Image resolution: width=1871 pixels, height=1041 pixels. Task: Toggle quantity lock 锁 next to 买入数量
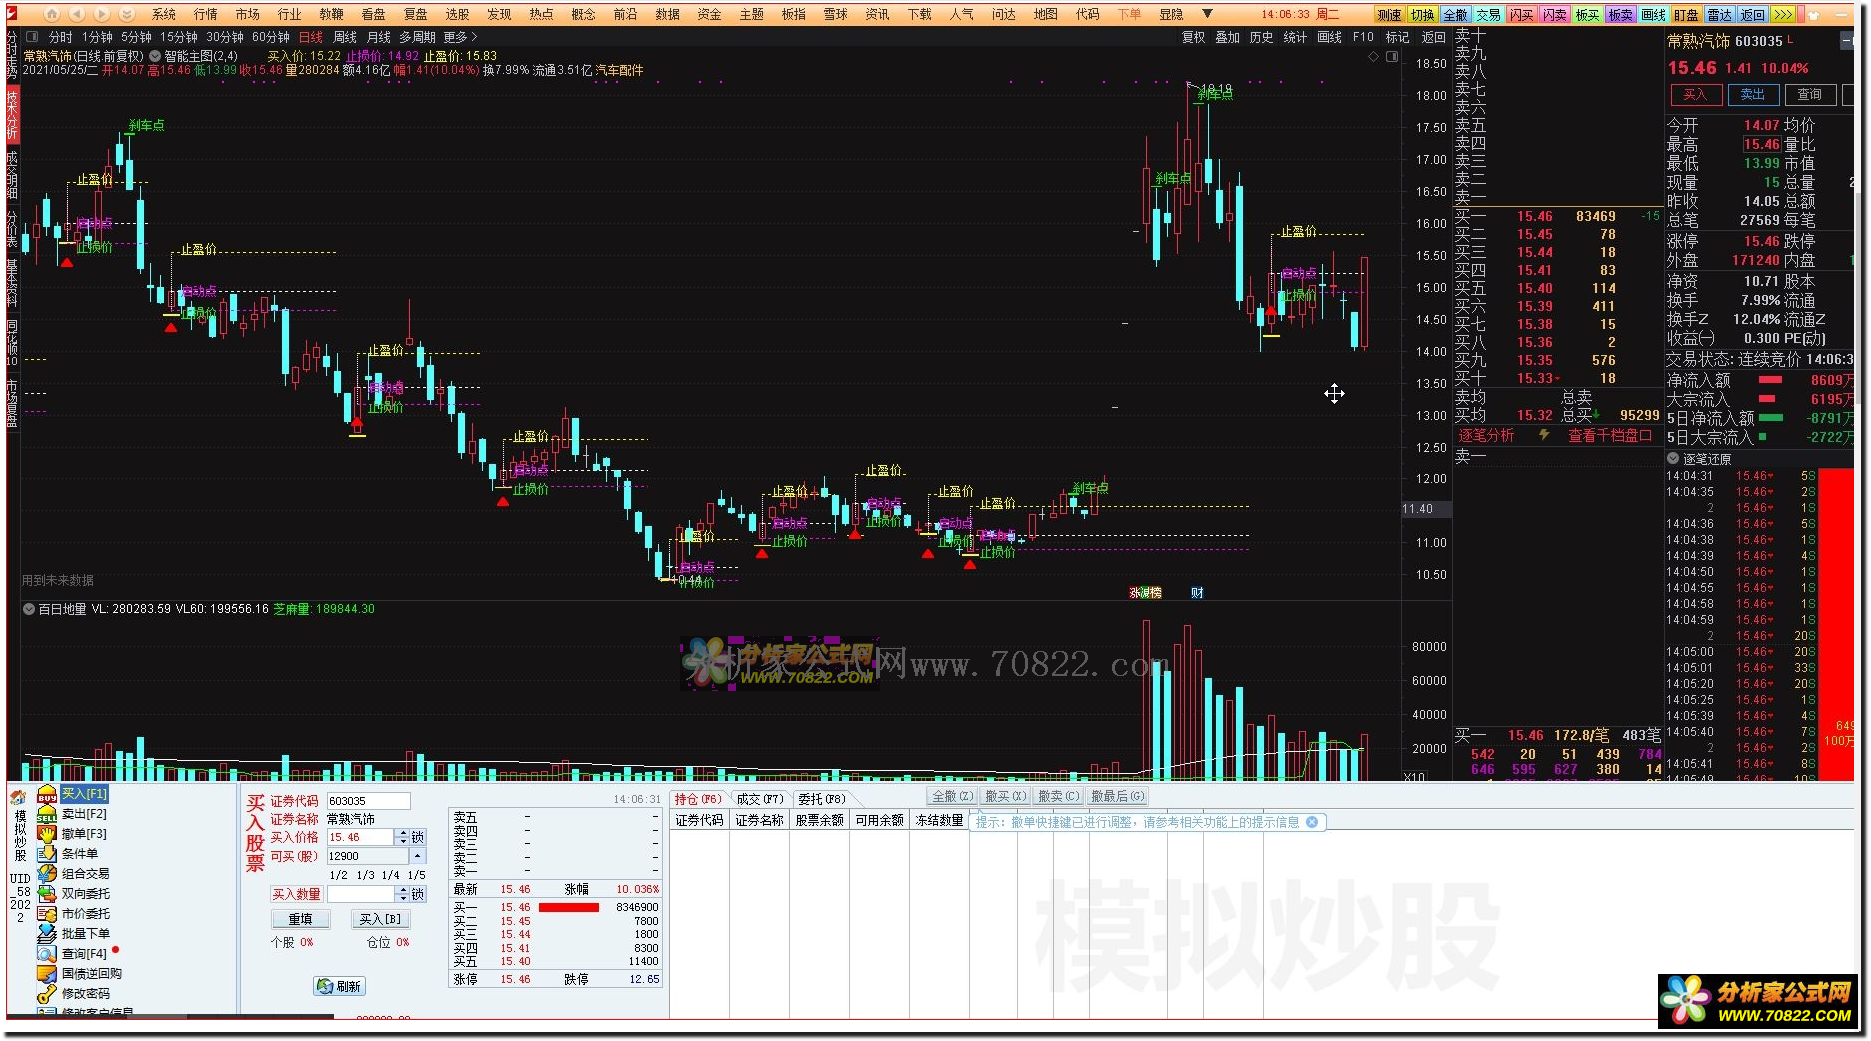tap(418, 894)
